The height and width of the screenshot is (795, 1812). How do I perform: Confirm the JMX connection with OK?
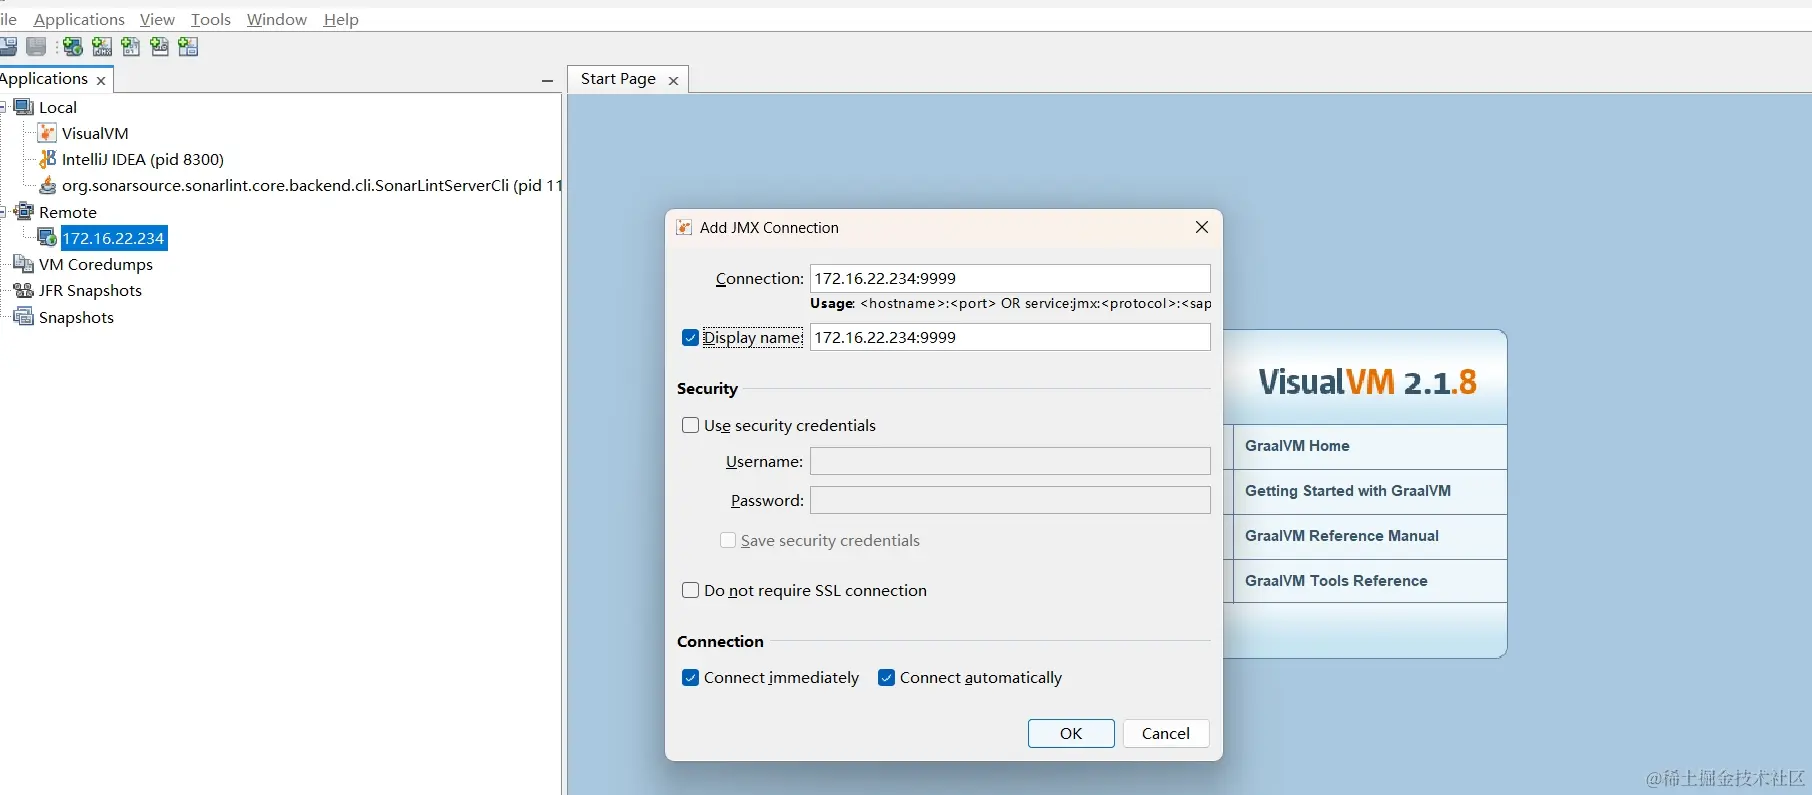tap(1071, 733)
